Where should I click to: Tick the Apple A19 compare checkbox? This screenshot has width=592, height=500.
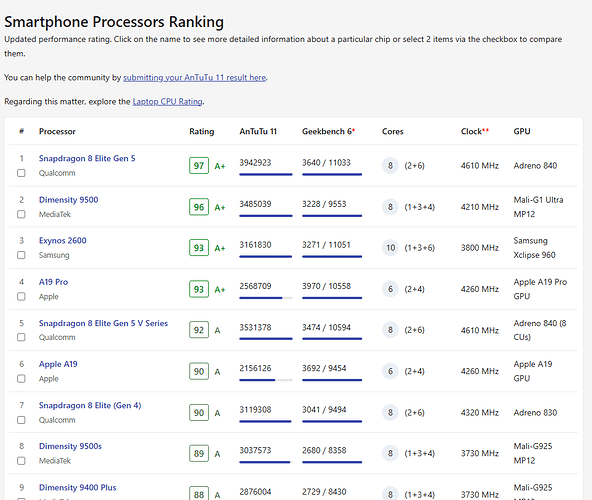[21, 378]
